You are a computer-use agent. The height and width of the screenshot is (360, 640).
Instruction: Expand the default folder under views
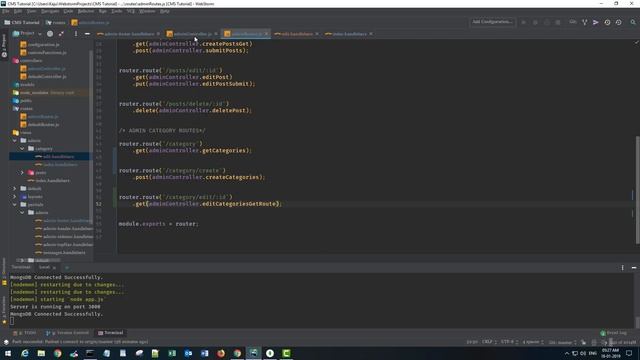tap(15, 189)
